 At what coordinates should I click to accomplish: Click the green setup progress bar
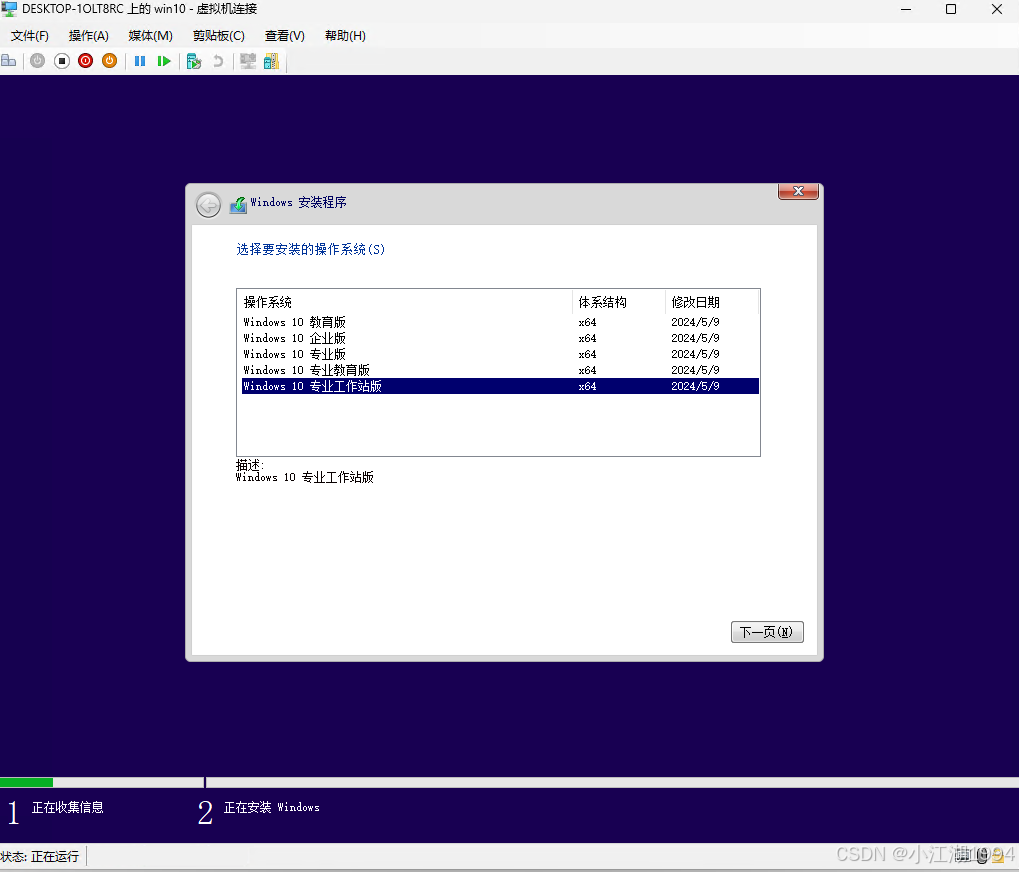pos(27,782)
